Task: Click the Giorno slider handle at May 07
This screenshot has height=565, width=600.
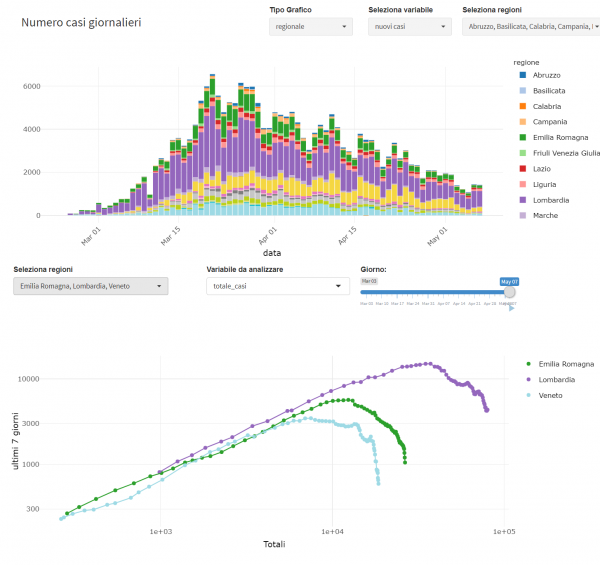Action: pyautogui.click(x=509, y=291)
